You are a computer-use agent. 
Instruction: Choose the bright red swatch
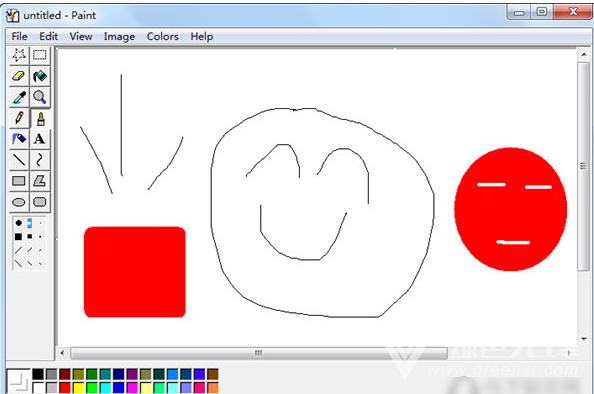[x=65, y=388]
